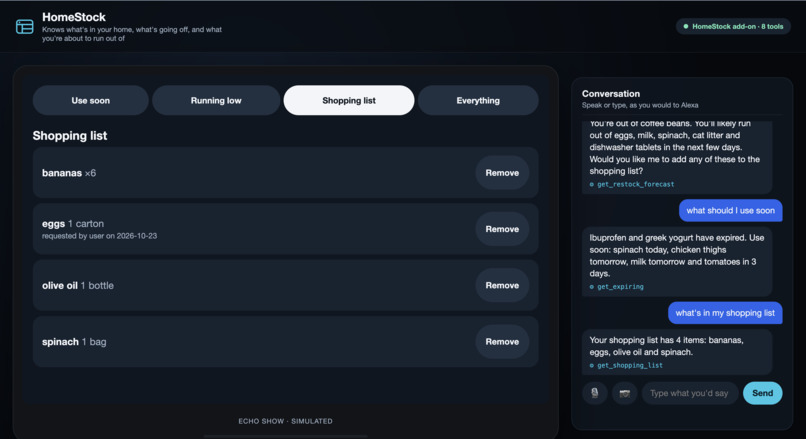The image size is (806, 439).
Task: Click the eggs 1 carton item text
Action: (73, 224)
